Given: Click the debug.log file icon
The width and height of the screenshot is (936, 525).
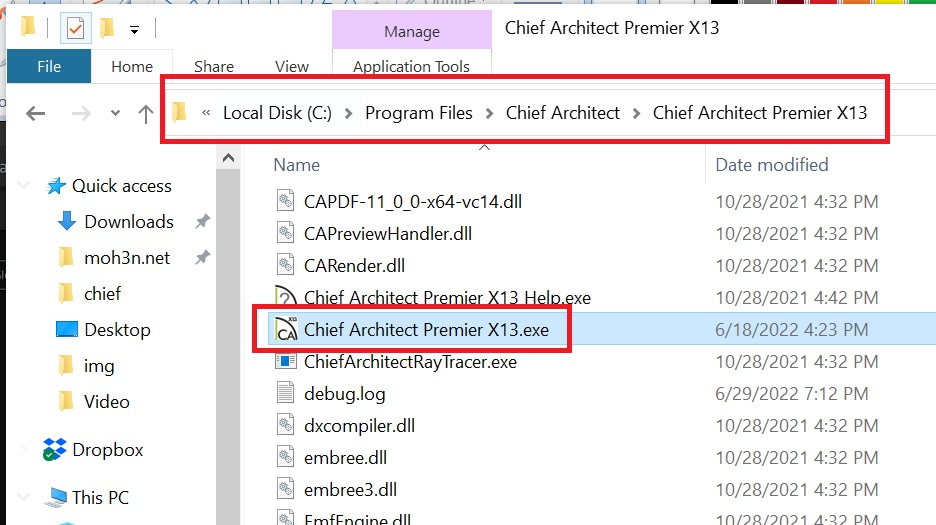Looking at the screenshot, I should [286, 394].
